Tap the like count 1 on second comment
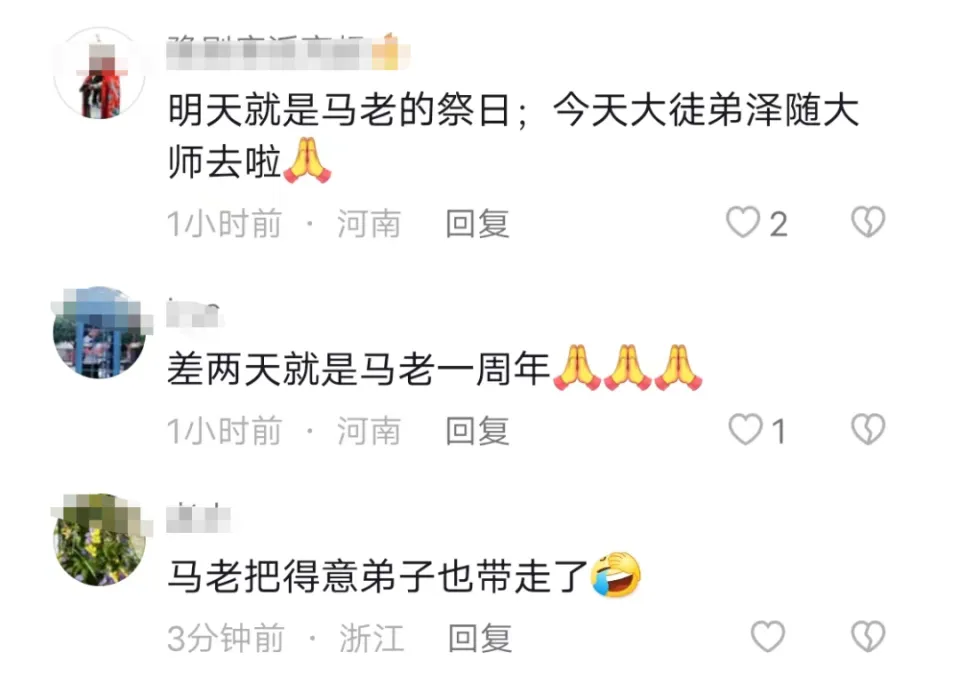This screenshot has height=676, width=960. [779, 432]
